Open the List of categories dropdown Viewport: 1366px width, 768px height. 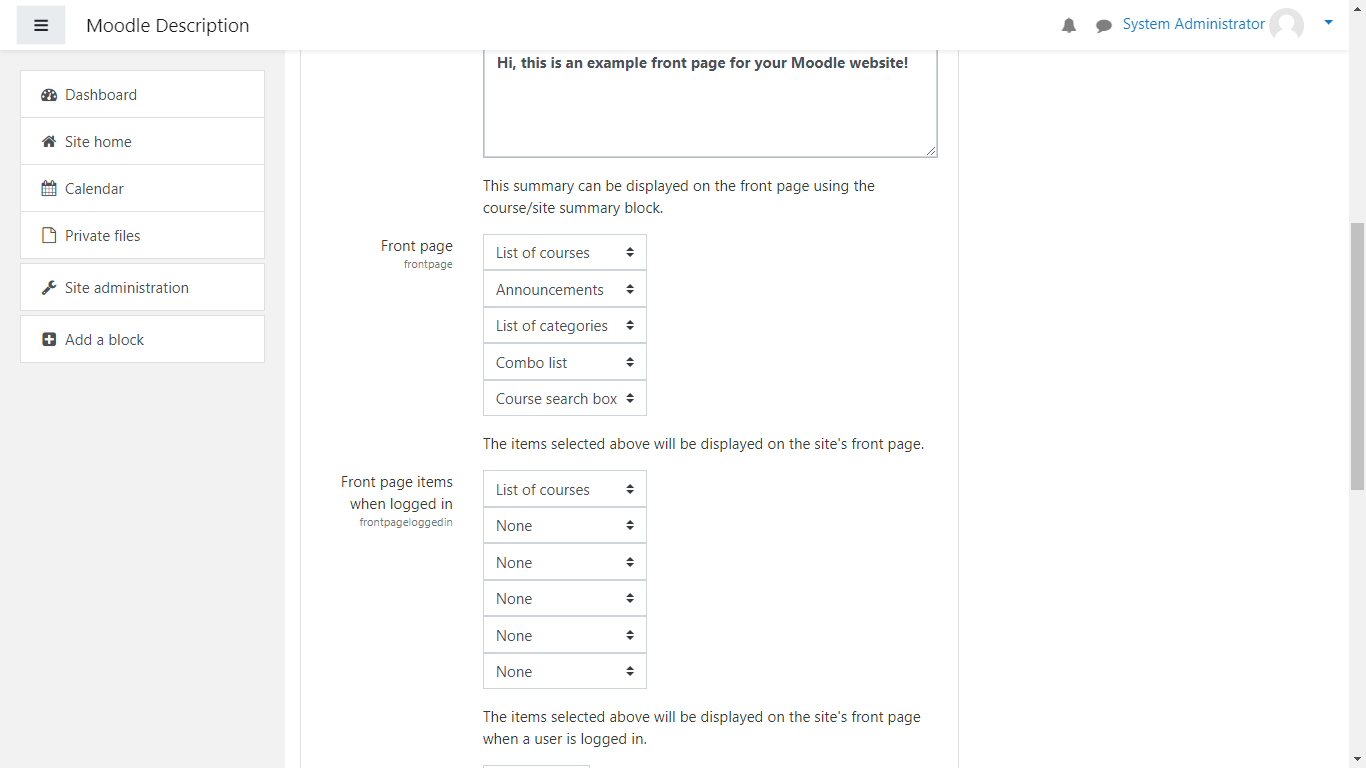[564, 325]
